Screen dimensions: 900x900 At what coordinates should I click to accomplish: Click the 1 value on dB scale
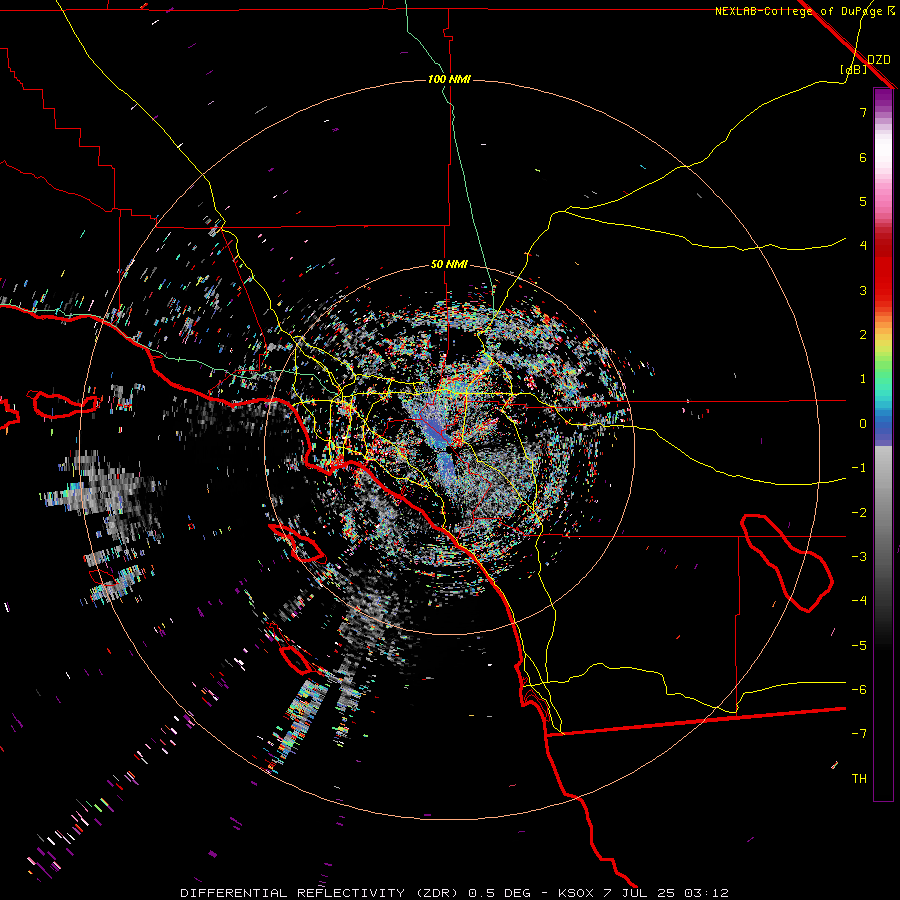click(863, 379)
